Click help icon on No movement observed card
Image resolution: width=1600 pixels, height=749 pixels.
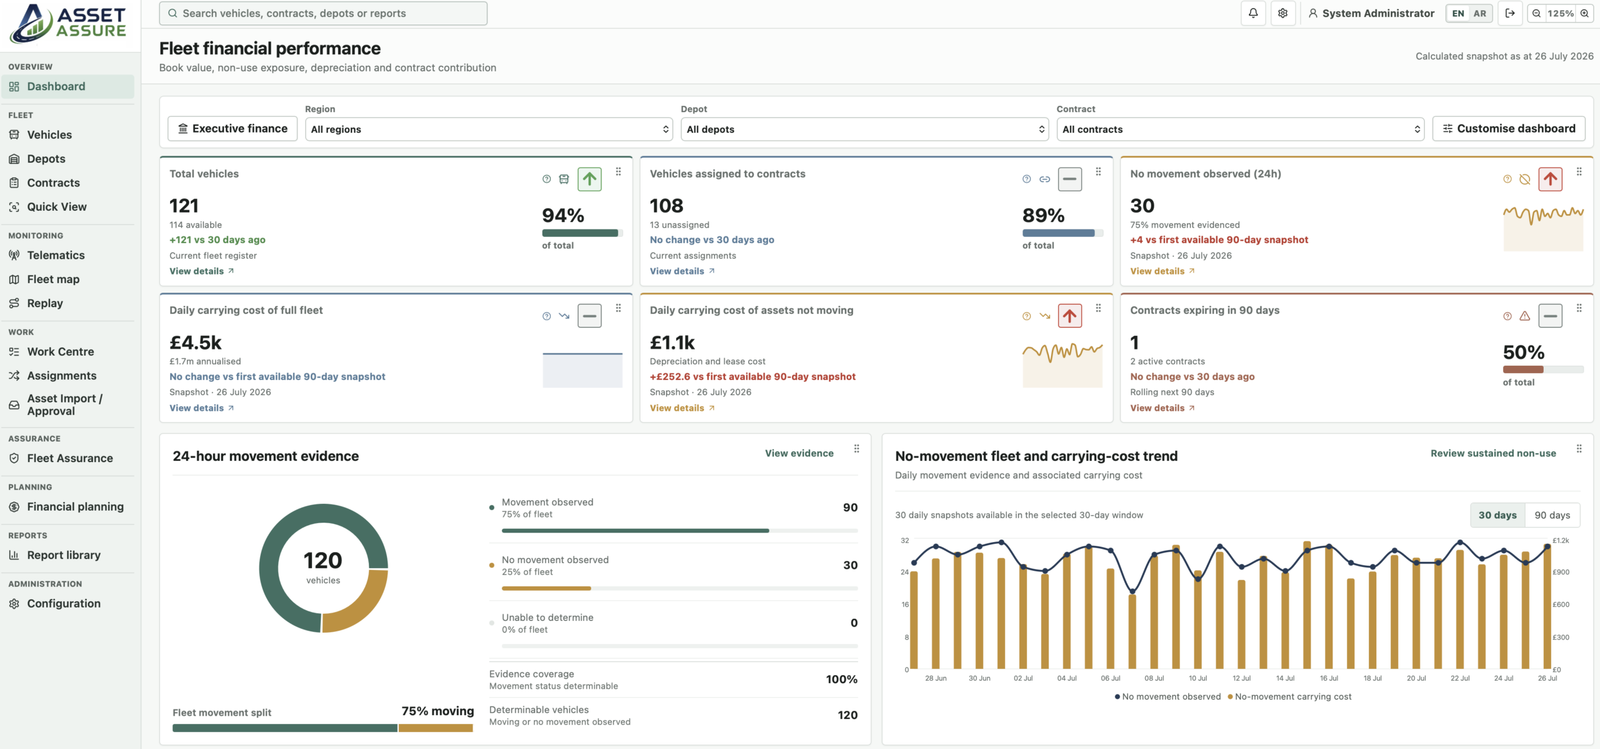coord(1507,179)
